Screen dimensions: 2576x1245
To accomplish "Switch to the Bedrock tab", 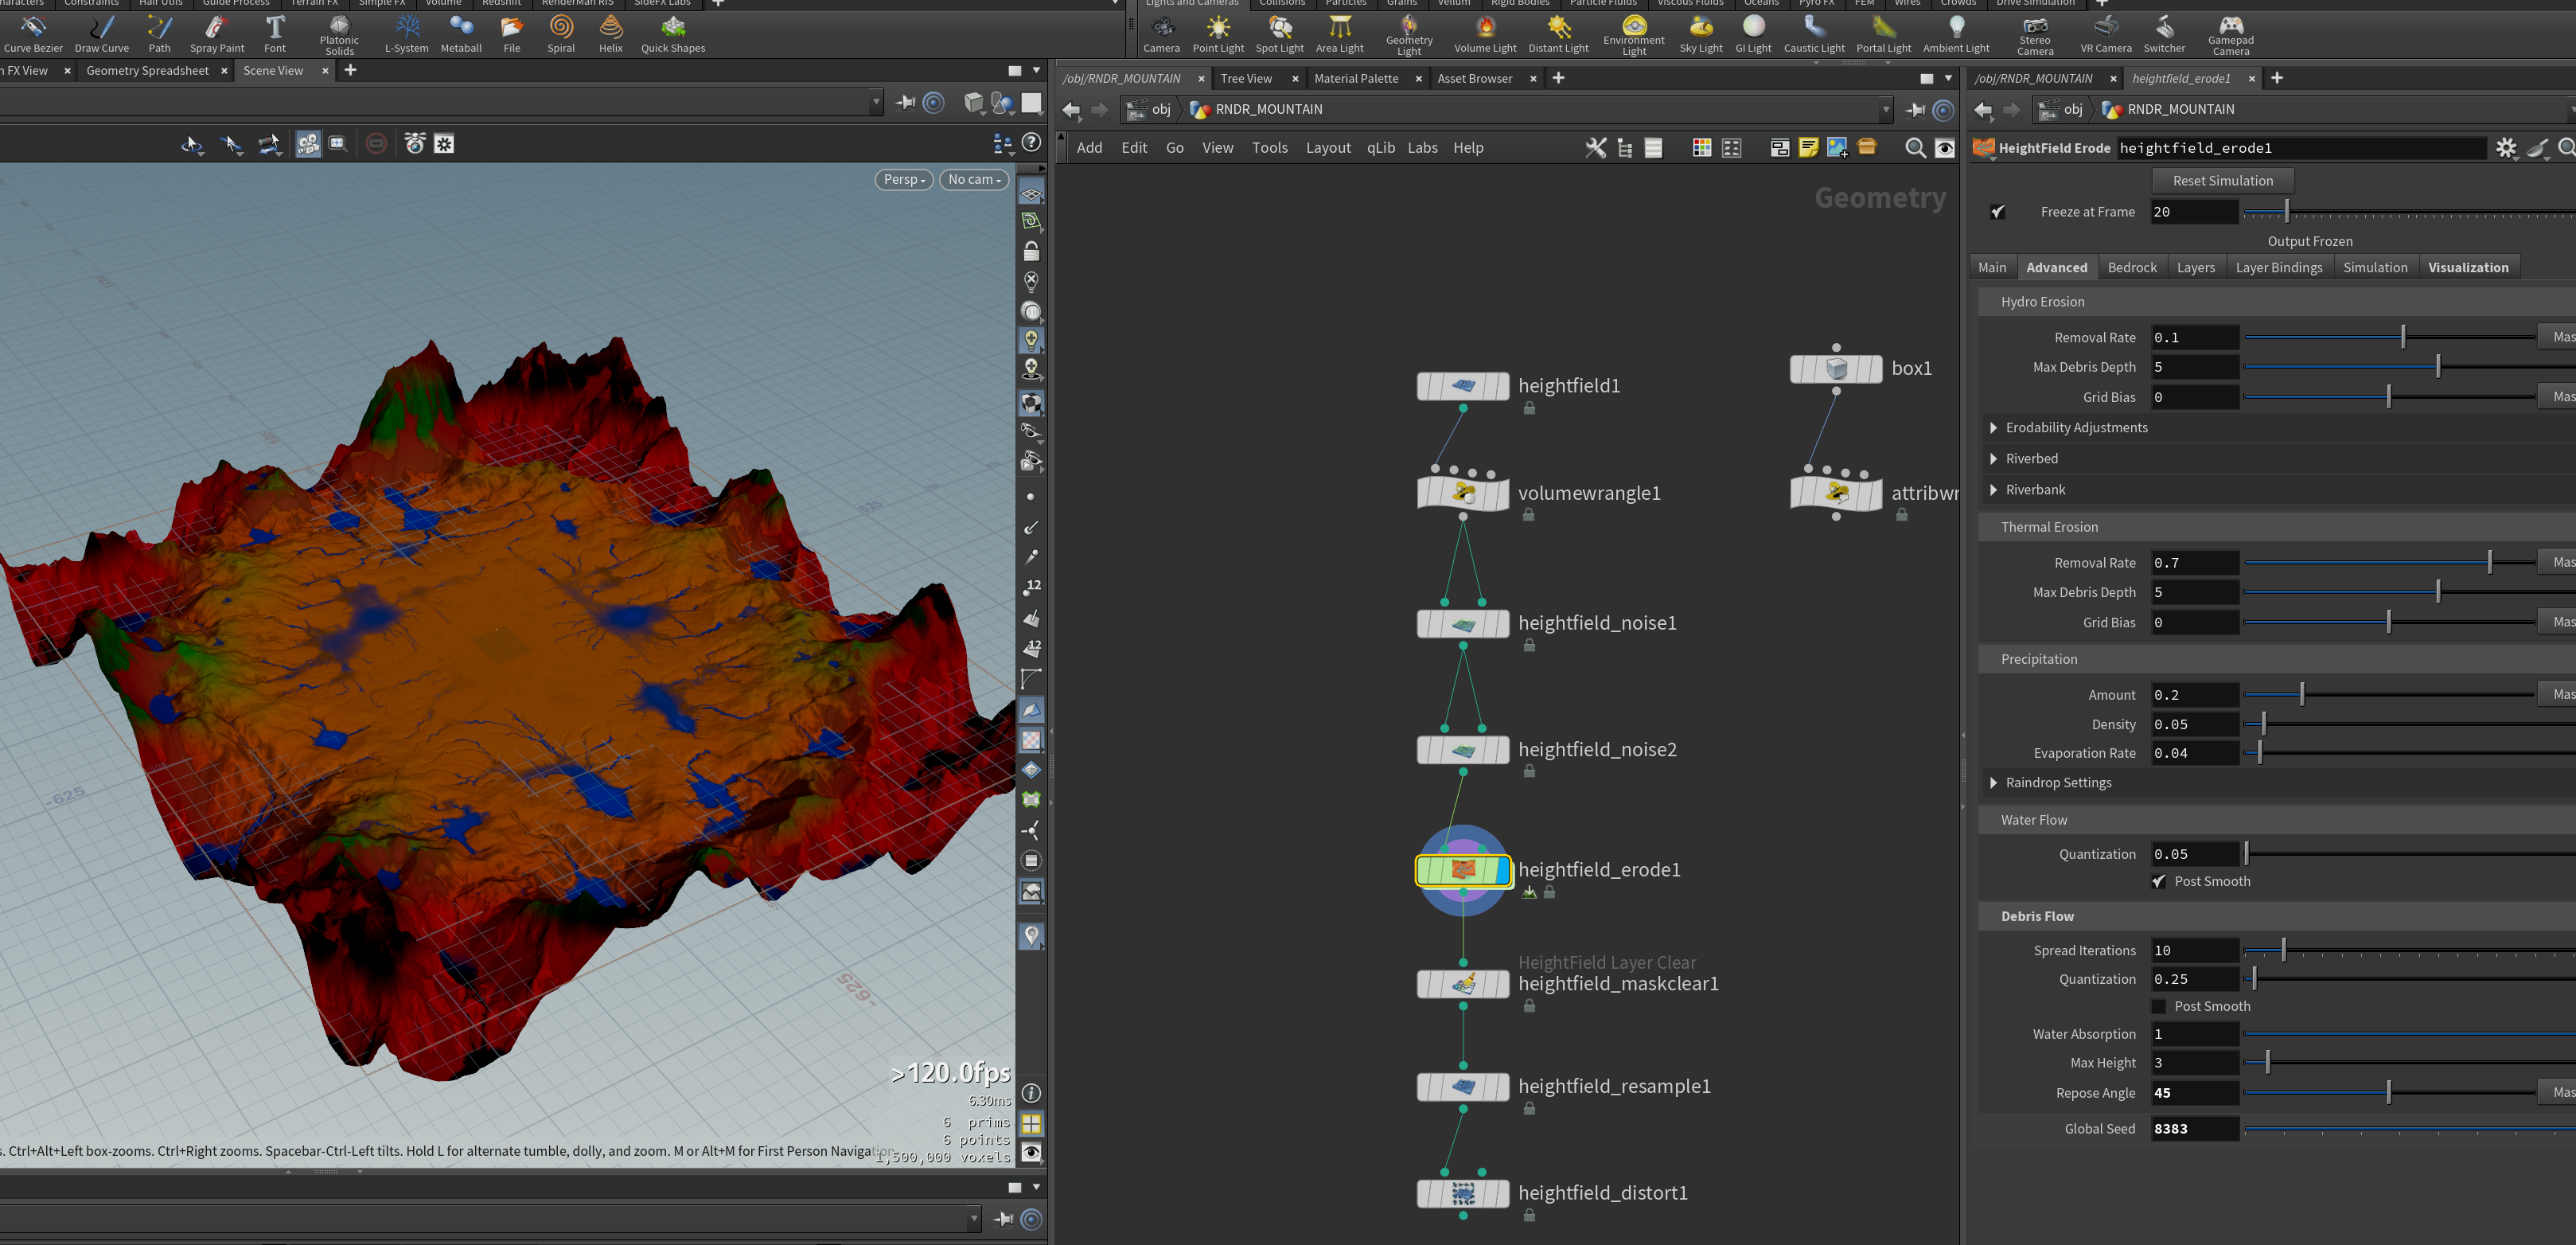I will pyautogui.click(x=2131, y=267).
